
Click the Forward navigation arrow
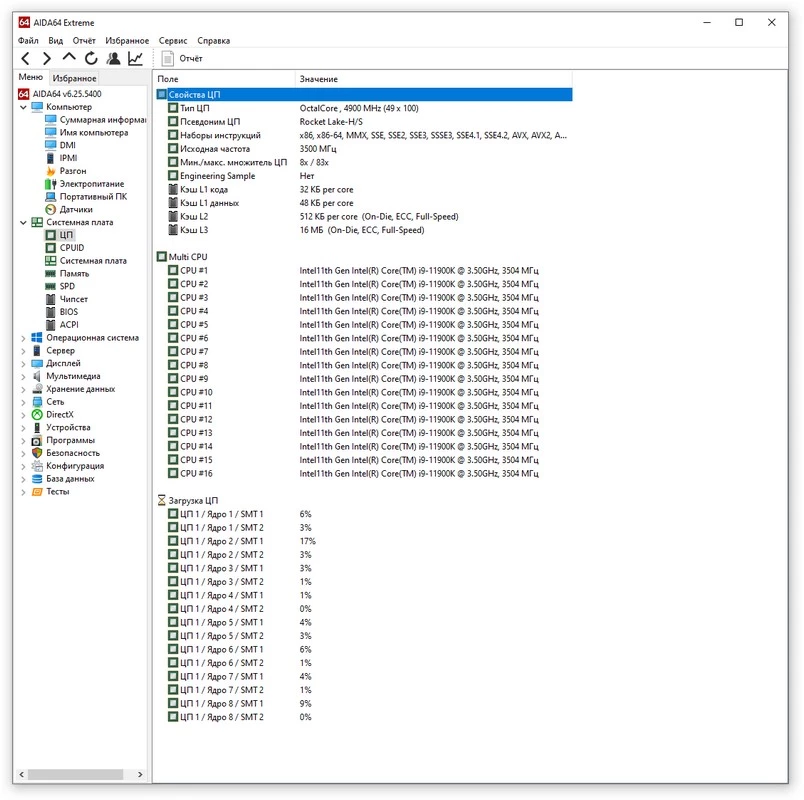(47, 59)
